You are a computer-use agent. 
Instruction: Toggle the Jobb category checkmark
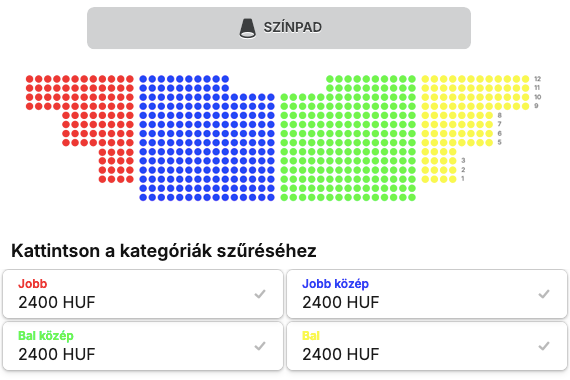point(260,293)
